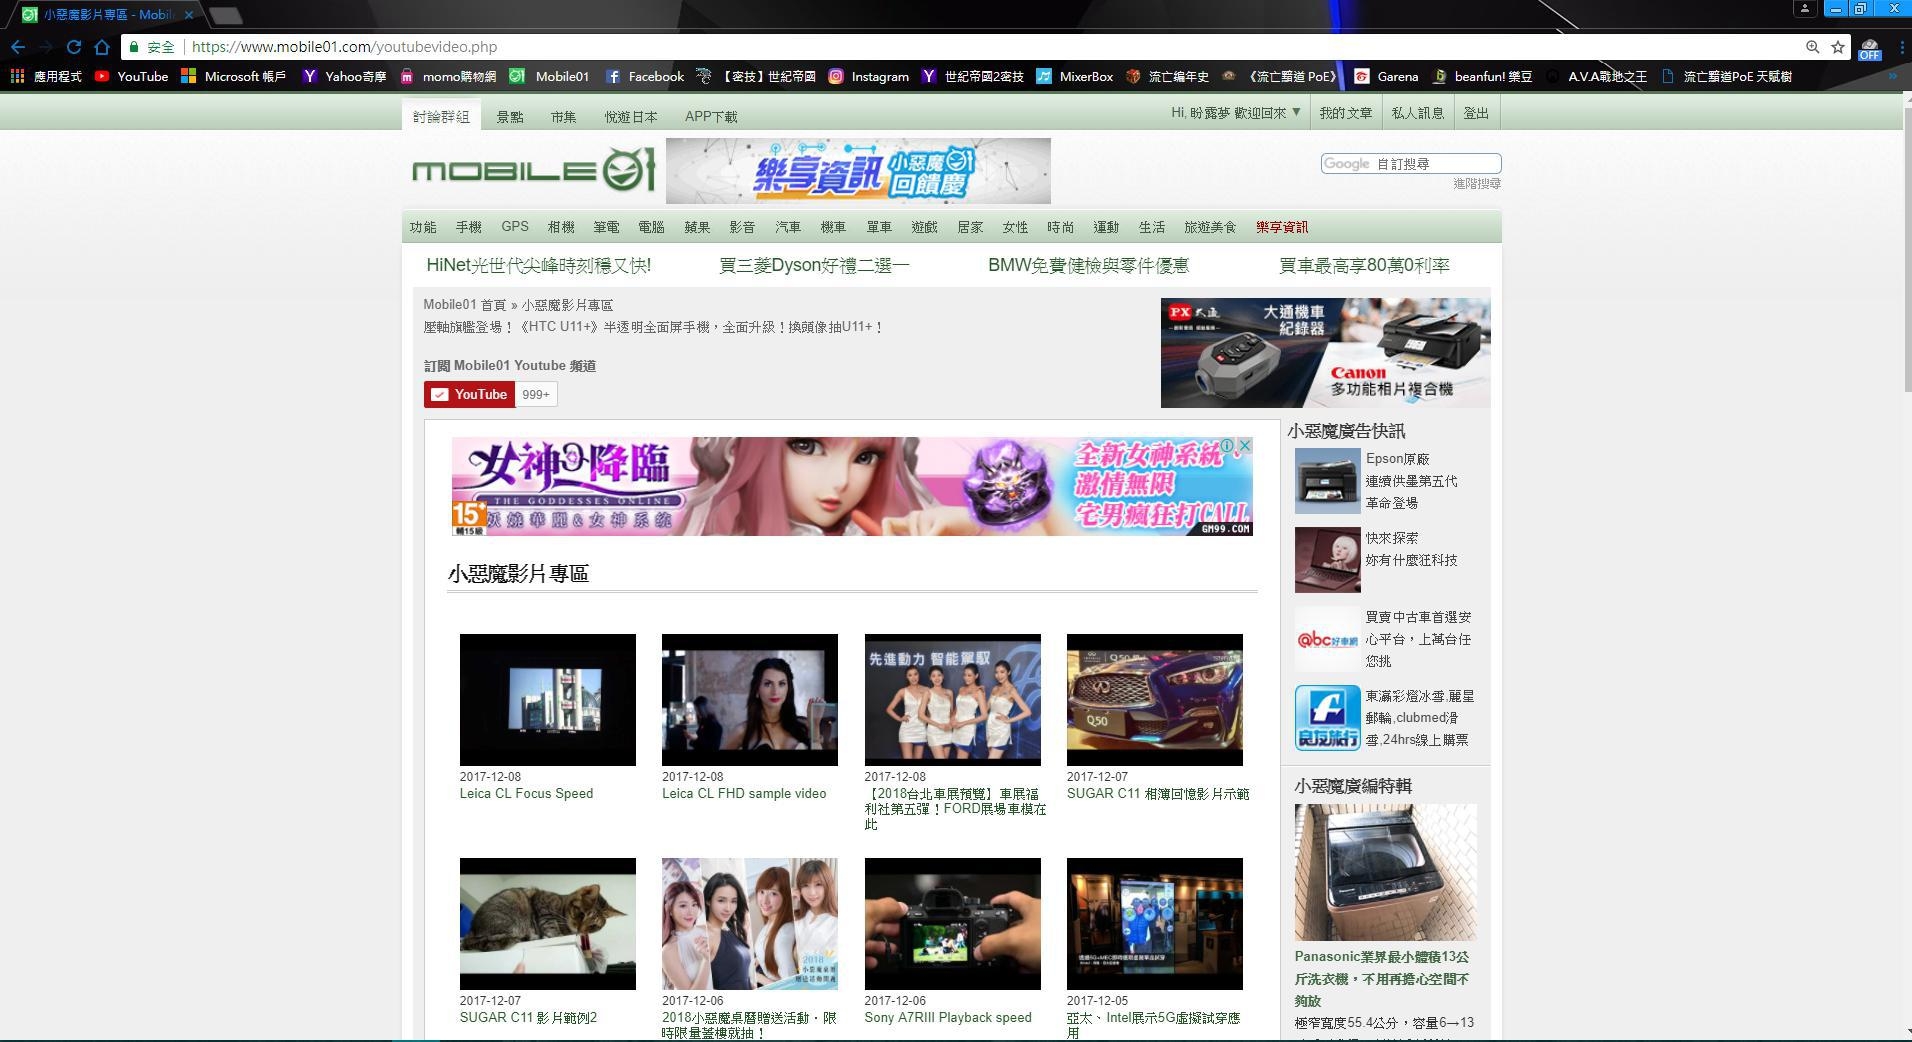Log out with the 登出 link

(x=1476, y=113)
